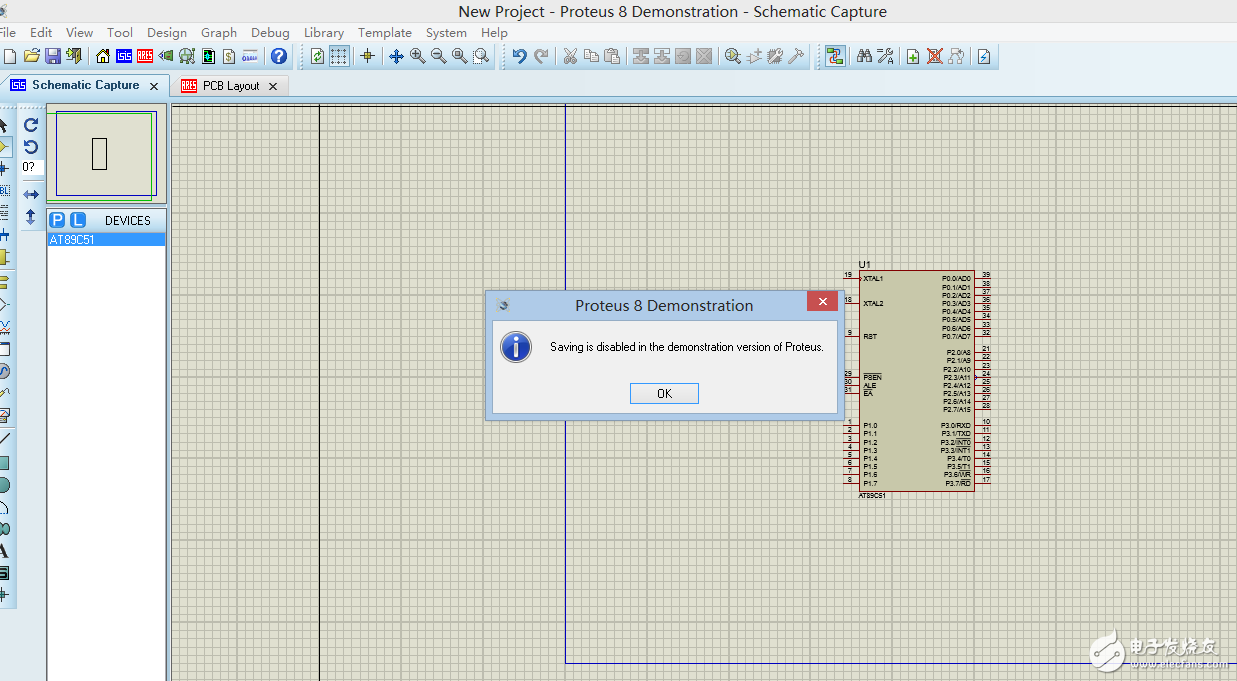Open the View menu

pos(80,32)
